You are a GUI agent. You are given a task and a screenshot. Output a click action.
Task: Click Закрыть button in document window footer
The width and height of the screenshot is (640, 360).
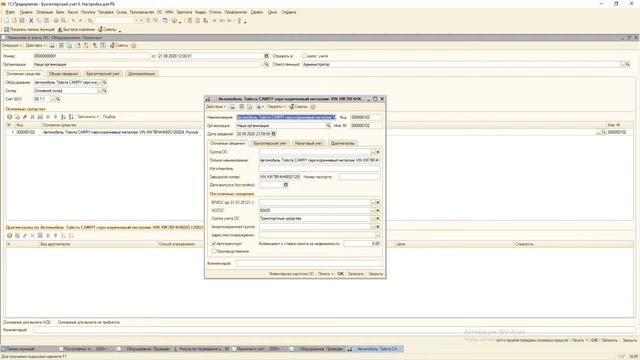point(629,340)
